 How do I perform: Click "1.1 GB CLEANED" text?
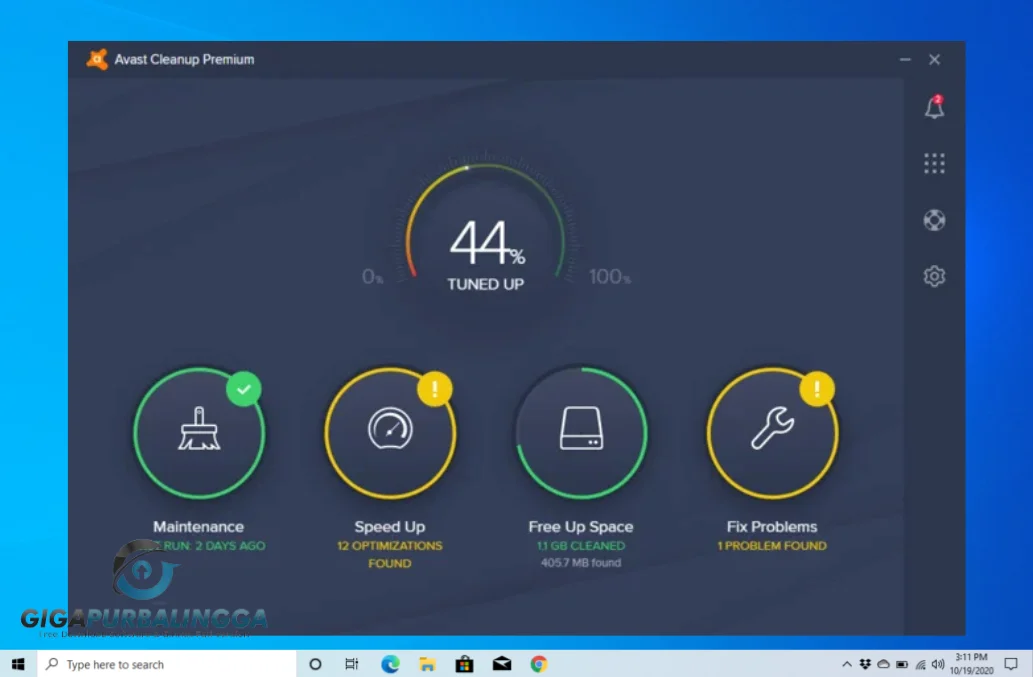580,546
